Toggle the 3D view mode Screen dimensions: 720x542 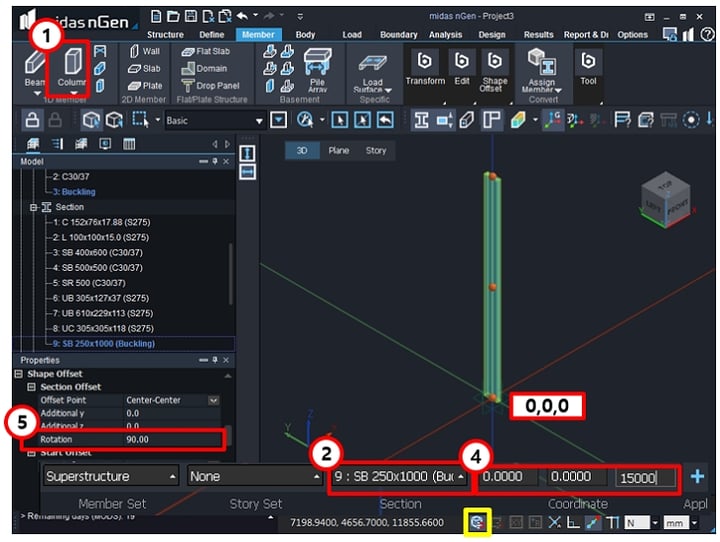(302, 151)
